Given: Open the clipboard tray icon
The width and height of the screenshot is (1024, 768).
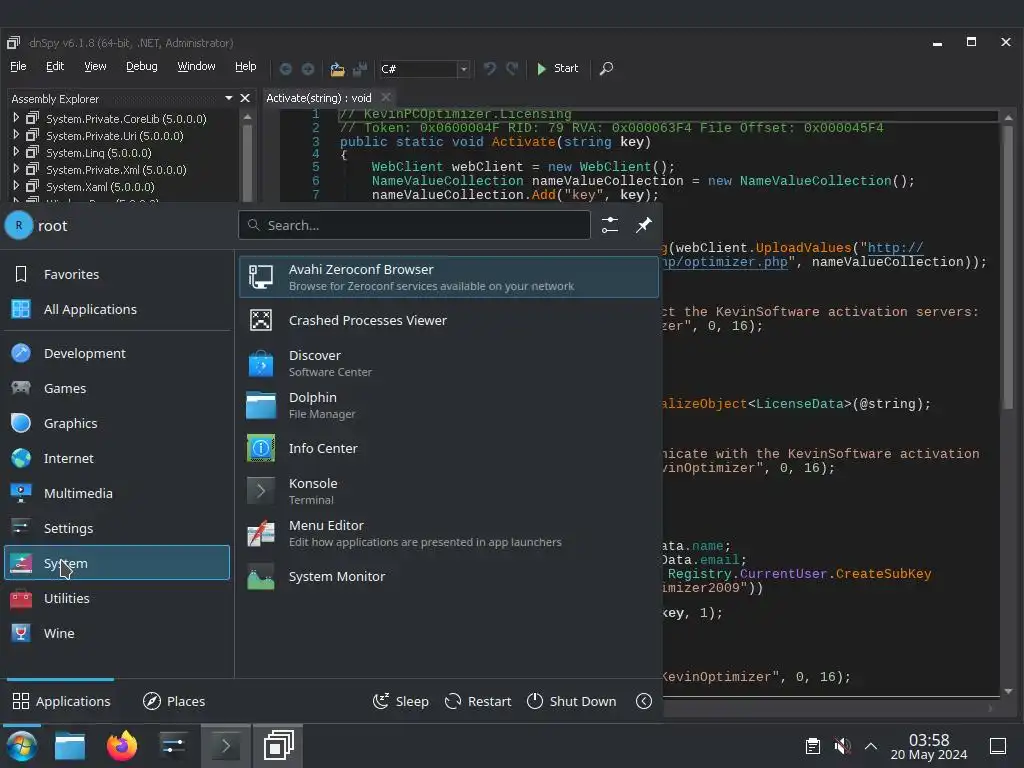Looking at the screenshot, I should (813, 746).
